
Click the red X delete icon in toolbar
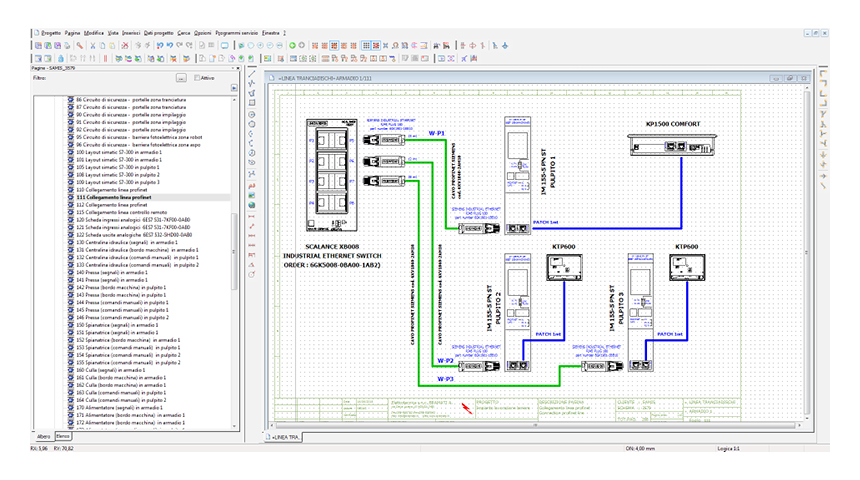coord(125,46)
